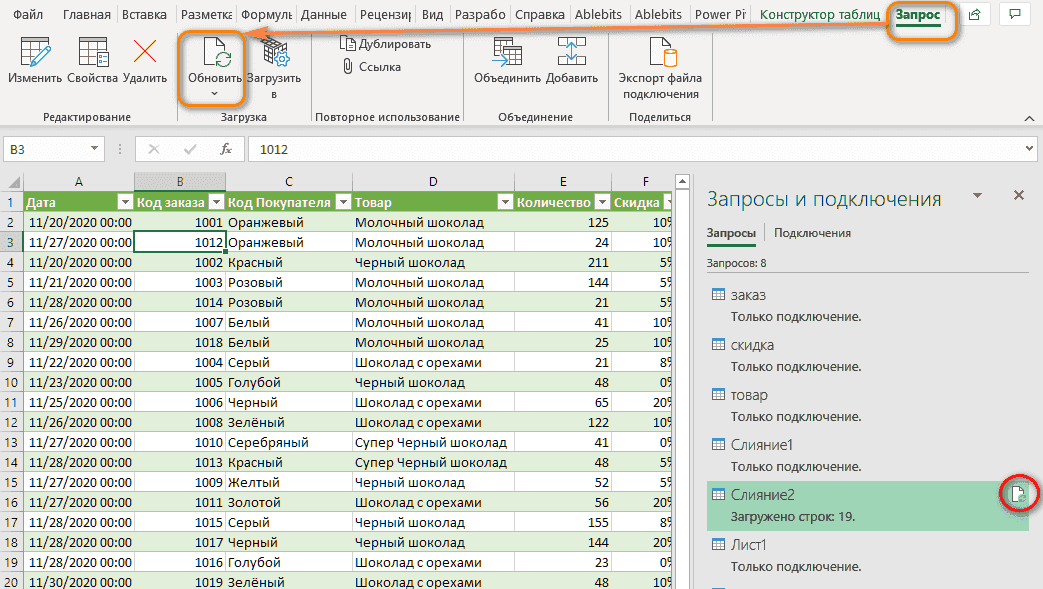
Task: Click the Изменить query icon
Action: tap(36, 53)
